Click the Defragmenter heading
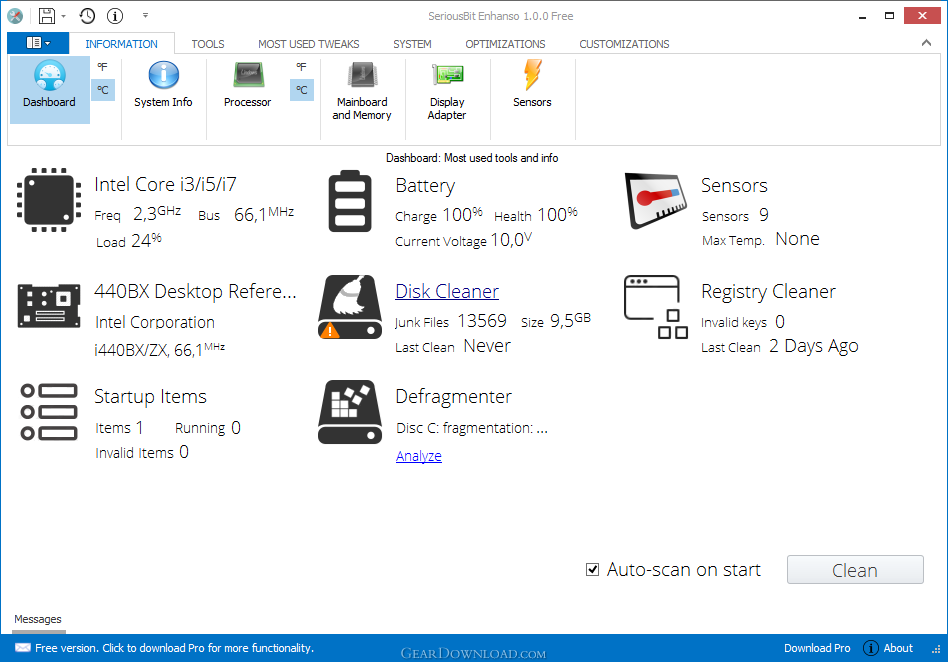The height and width of the screenshot is (662, 948). [453, 397]
